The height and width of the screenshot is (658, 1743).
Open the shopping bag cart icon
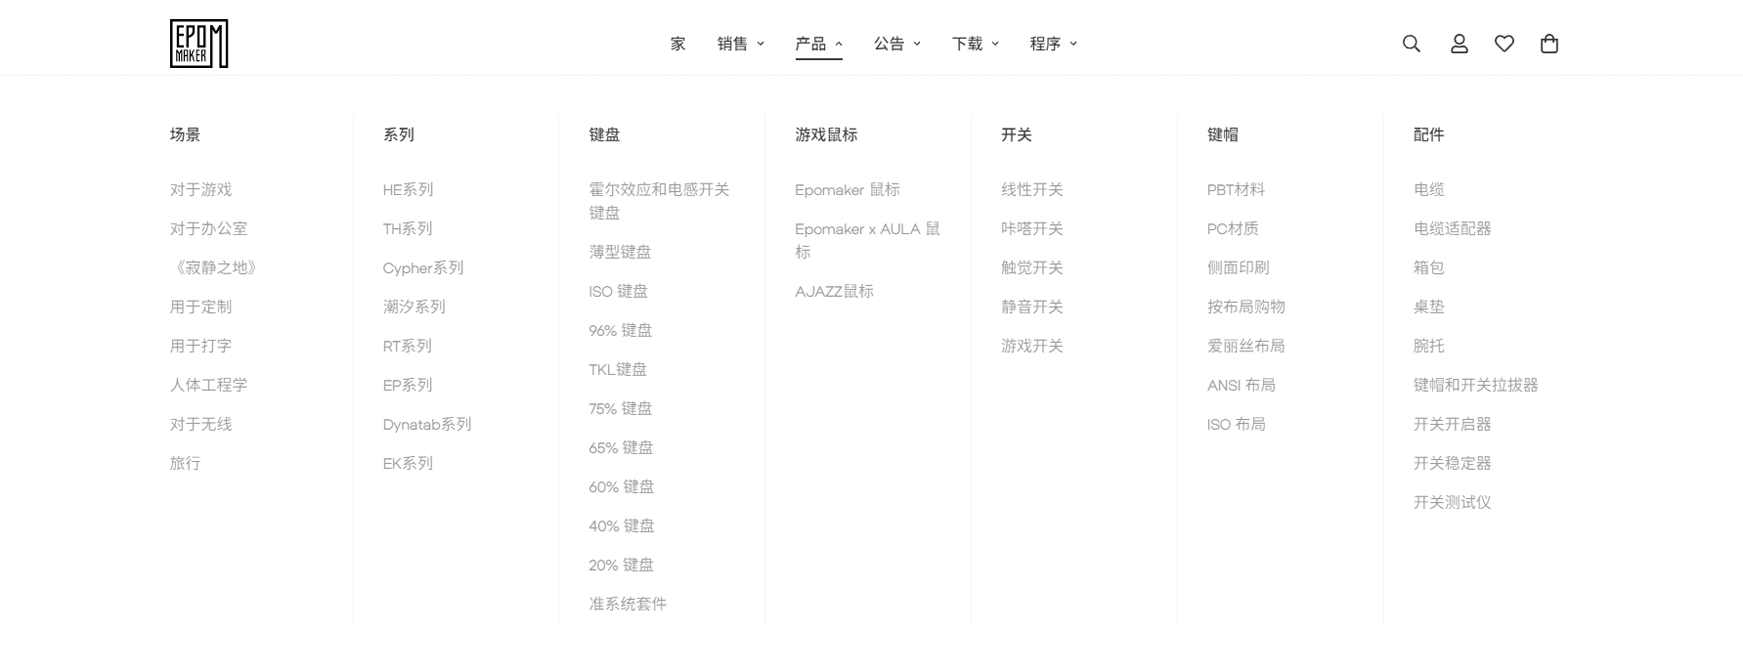point(1549,44)
